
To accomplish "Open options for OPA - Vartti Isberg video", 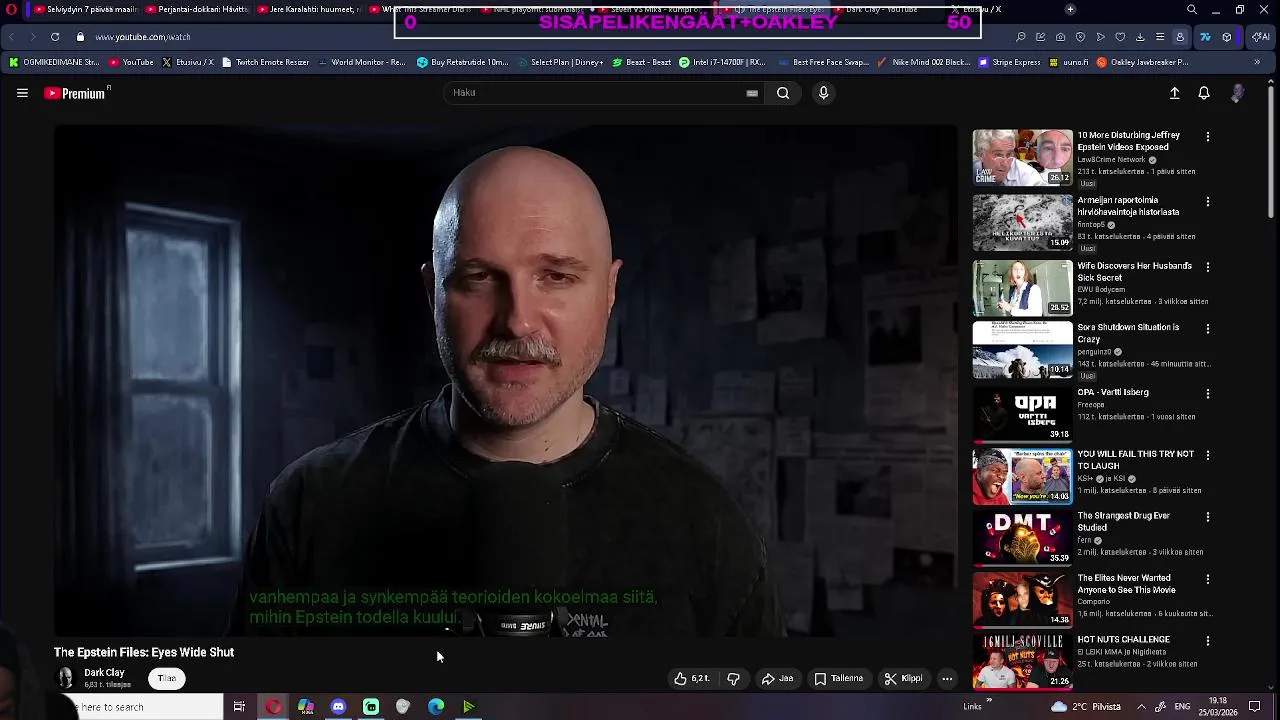I will [1208, 394].
